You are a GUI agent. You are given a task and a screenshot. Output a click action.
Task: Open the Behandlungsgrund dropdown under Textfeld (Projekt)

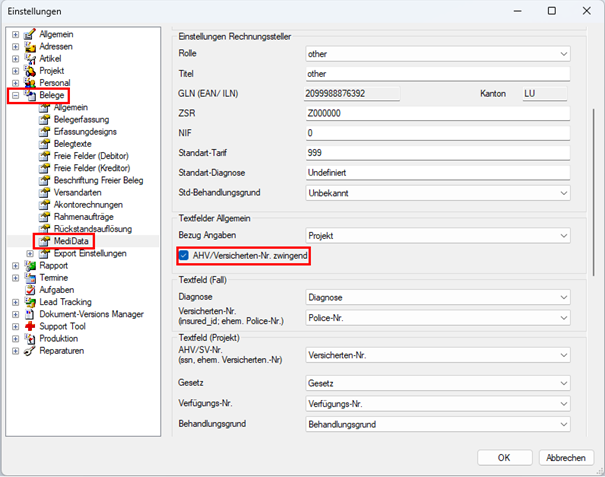[438, 425]
